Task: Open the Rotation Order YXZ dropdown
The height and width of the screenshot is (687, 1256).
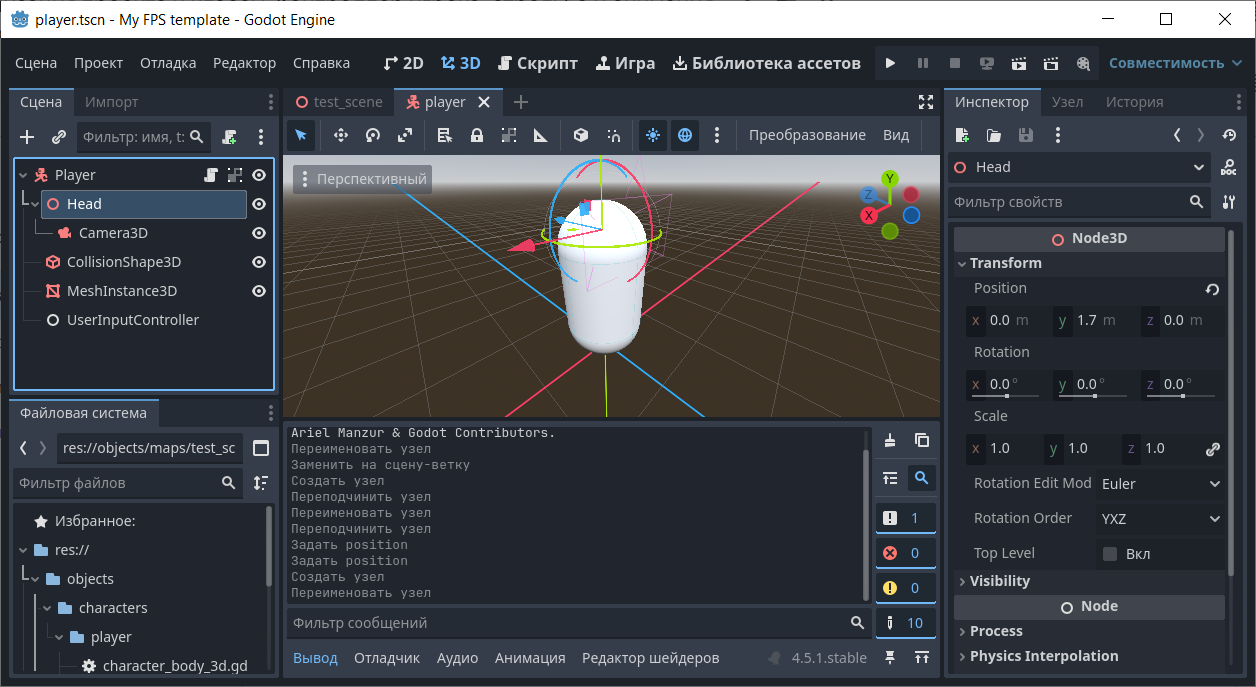Action: [1161, 518]
